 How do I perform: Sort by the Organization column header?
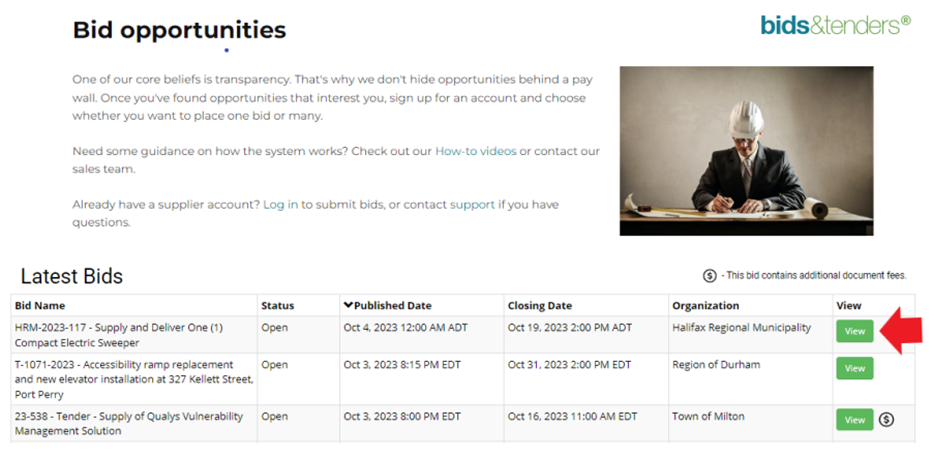[x=706, y=306]
